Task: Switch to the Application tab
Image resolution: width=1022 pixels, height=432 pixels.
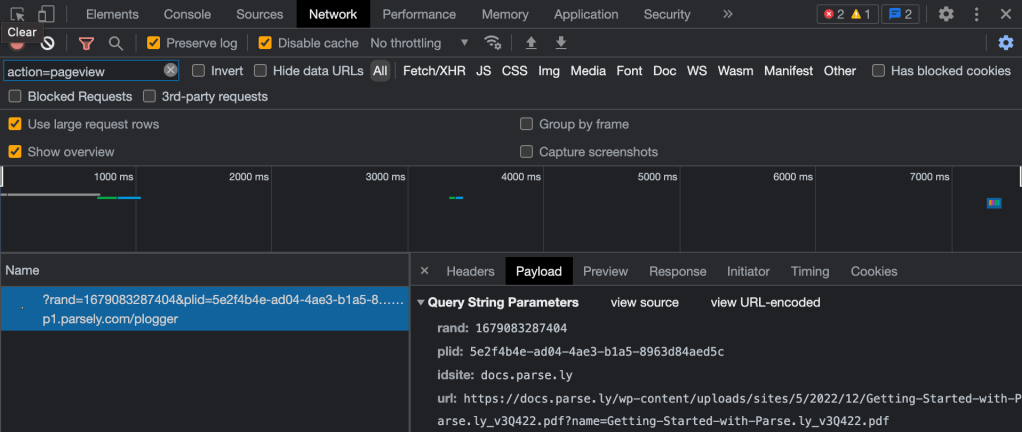Action: point(586,14)
